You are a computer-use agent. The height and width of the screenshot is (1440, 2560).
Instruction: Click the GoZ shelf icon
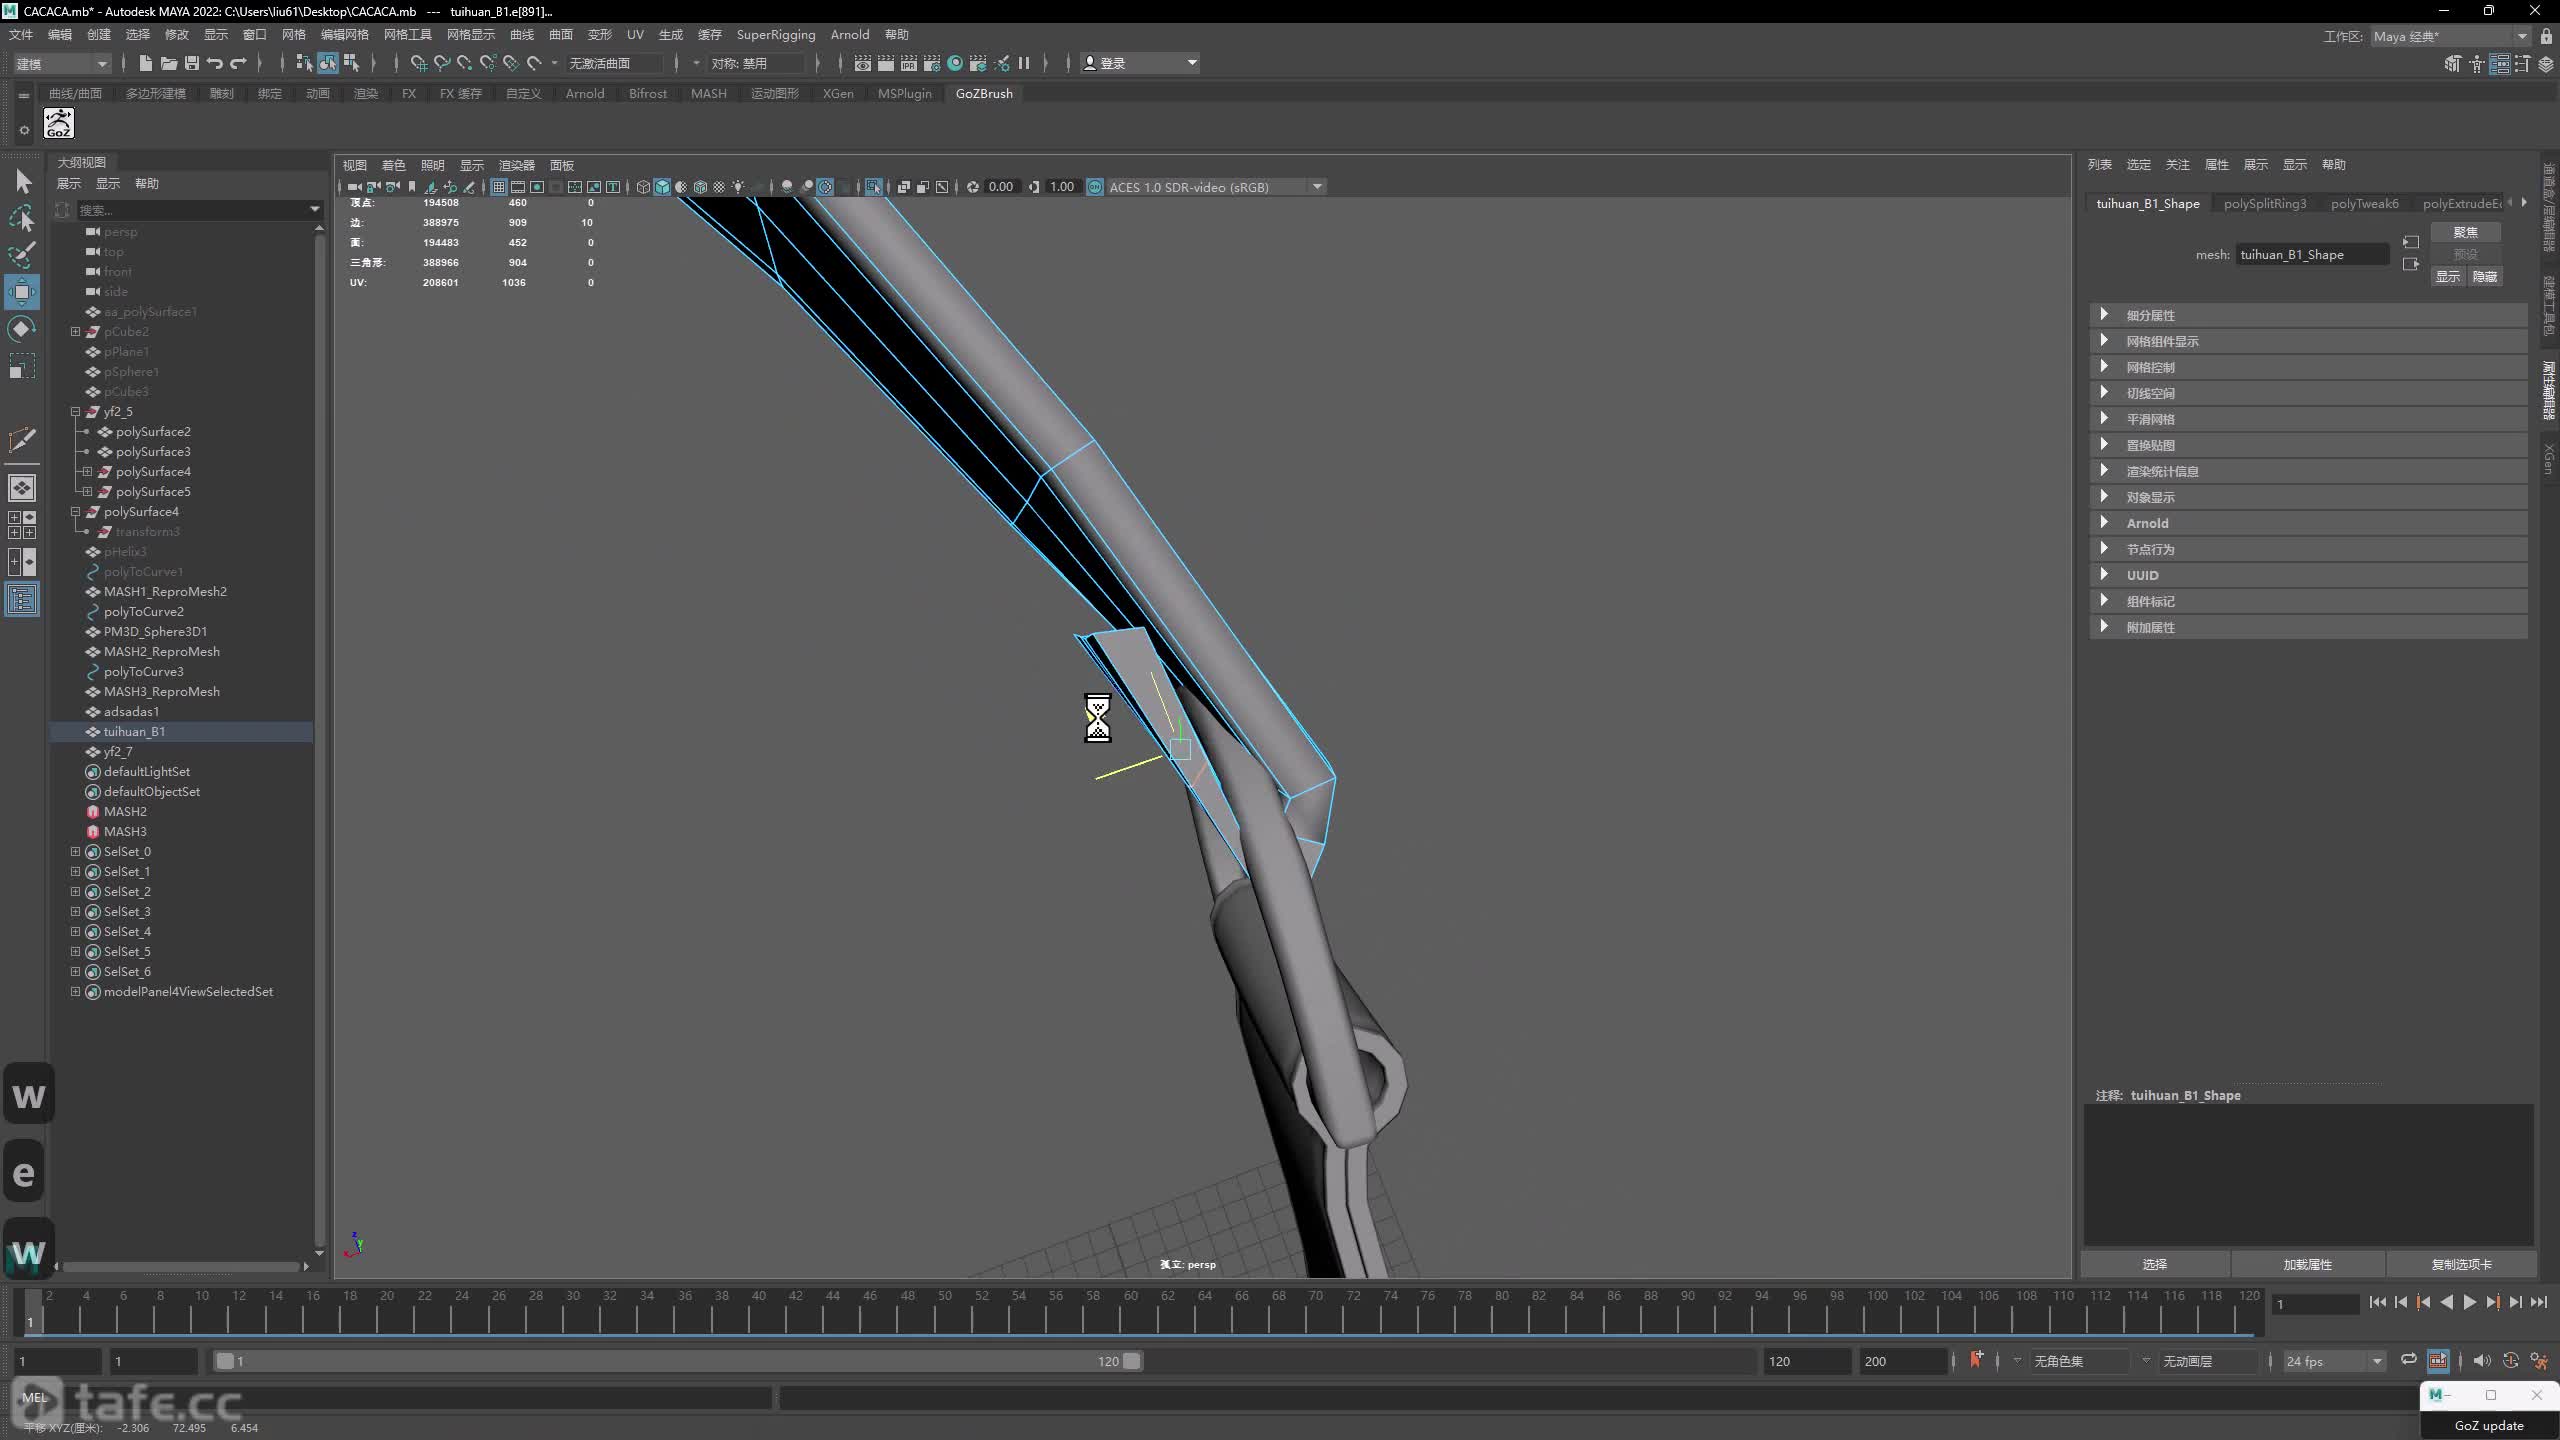[x=59, y=124]
